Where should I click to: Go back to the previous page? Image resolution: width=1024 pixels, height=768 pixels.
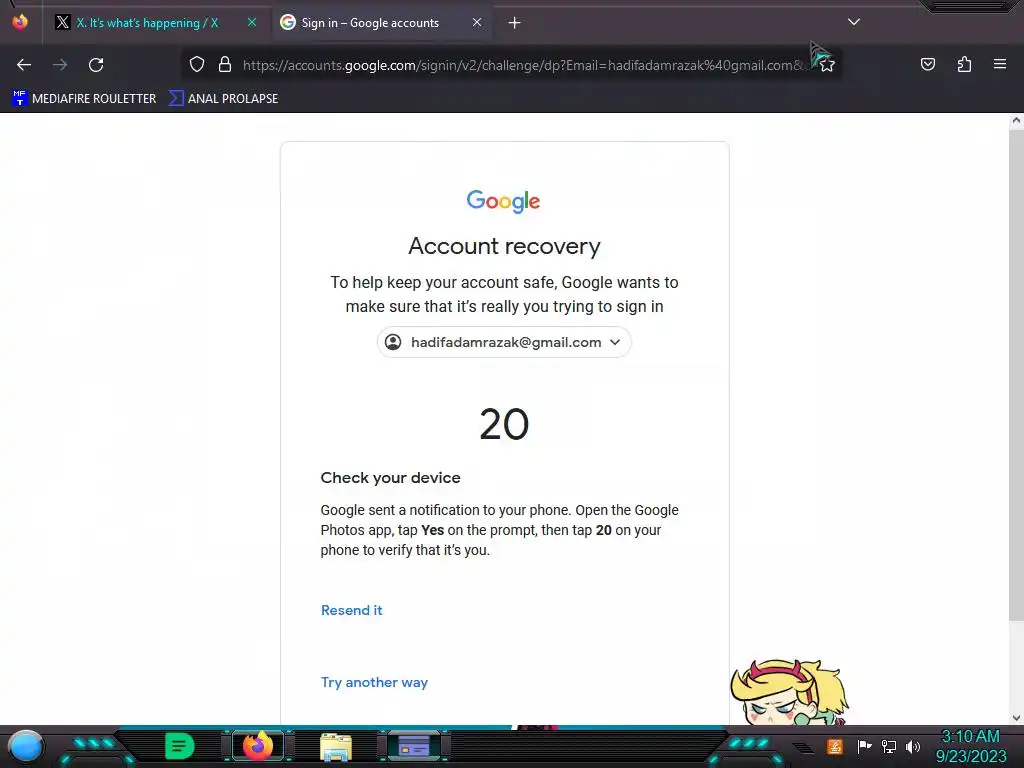pos(24,65)
